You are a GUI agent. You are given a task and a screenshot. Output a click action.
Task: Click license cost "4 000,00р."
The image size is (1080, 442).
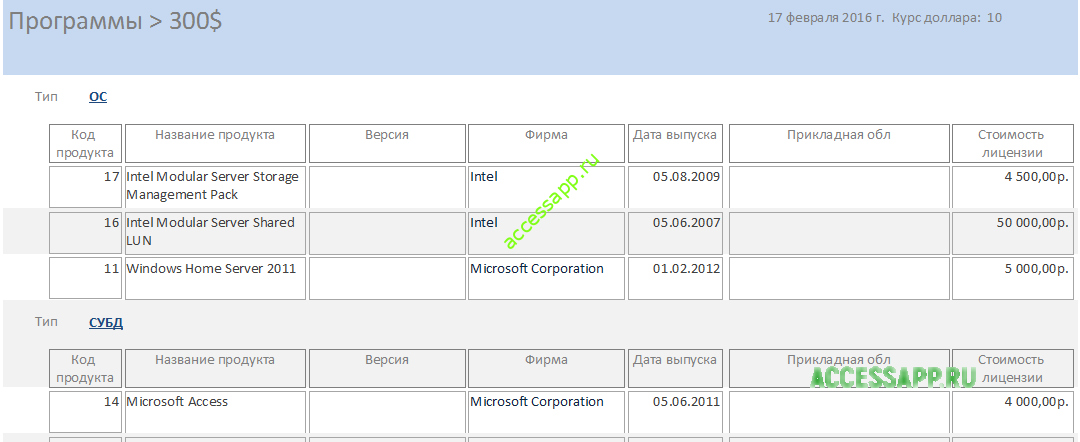[x=1012, y=412]
